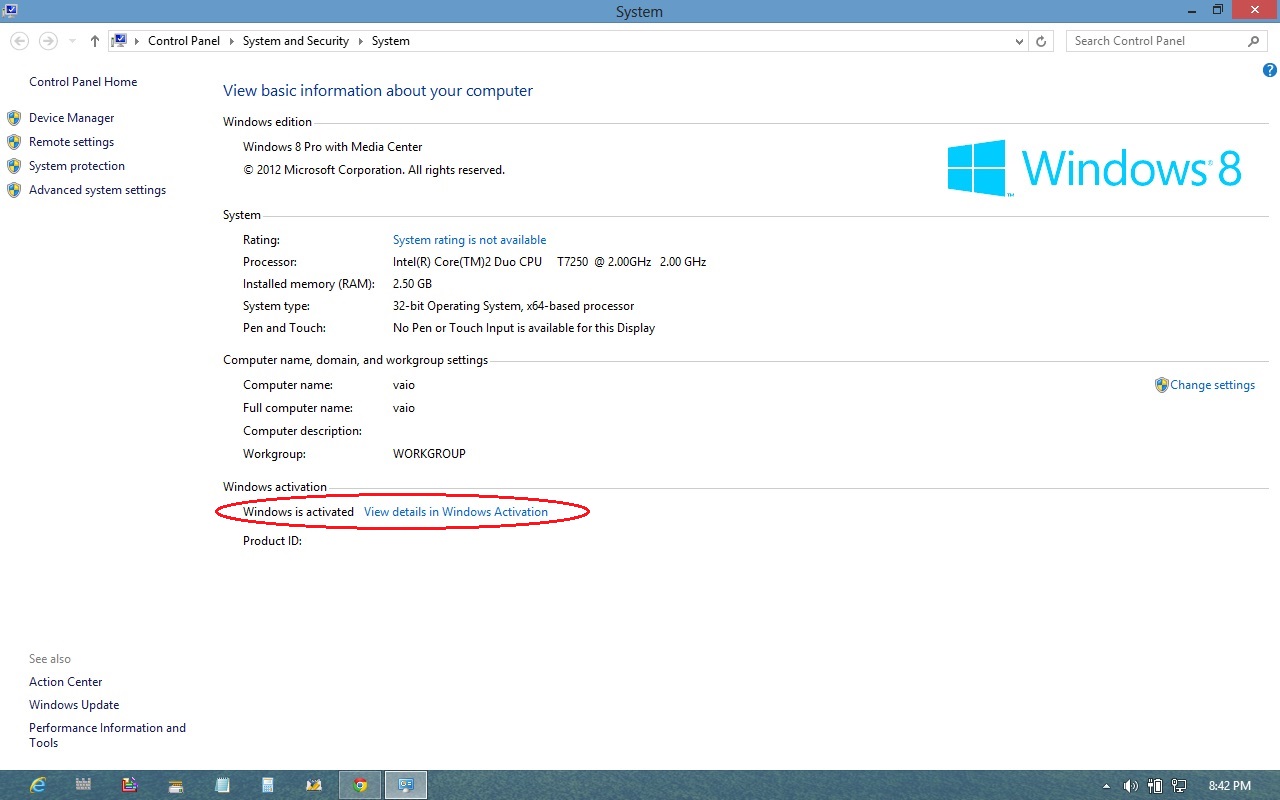Open Notepad from the taskbar
The image size is (1280, 800).
click(x=222, y=785)
